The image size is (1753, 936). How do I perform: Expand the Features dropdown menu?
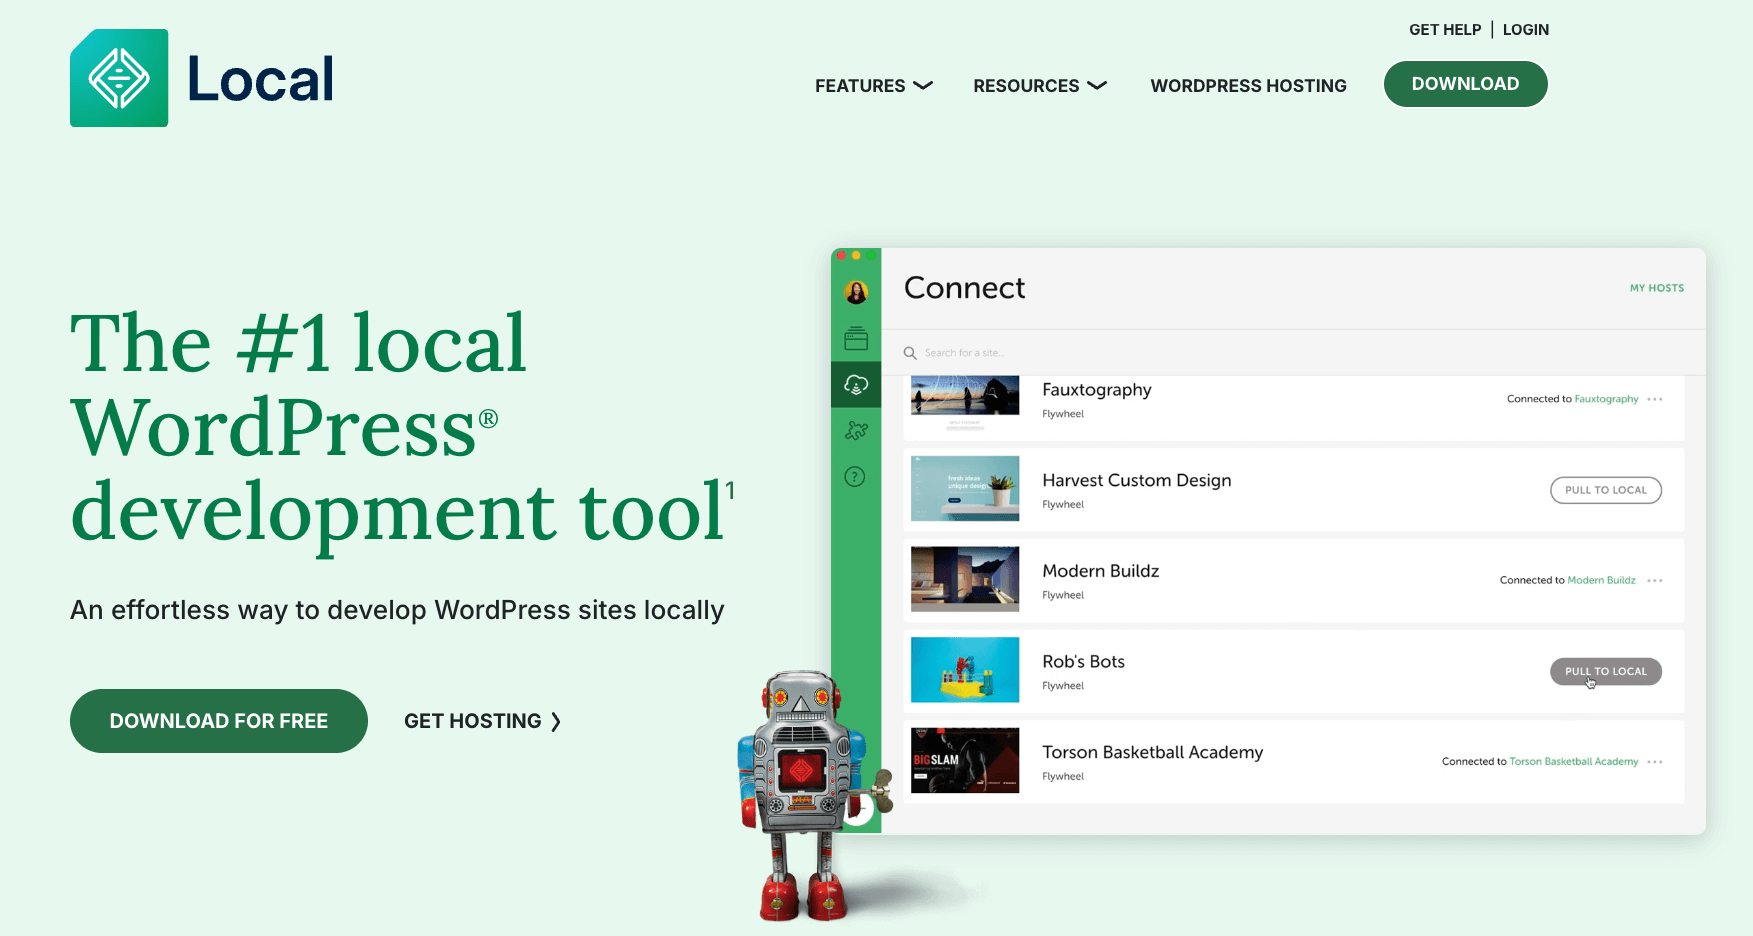coord(873,86)
